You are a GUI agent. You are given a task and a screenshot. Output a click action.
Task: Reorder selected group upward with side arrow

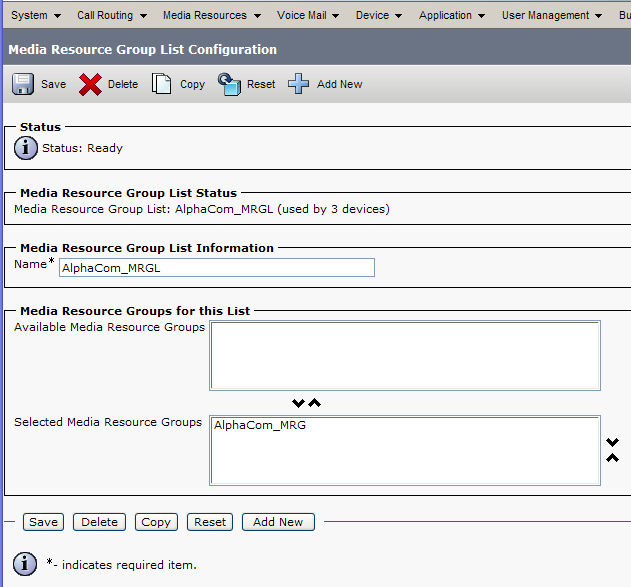tap(613, 458)
